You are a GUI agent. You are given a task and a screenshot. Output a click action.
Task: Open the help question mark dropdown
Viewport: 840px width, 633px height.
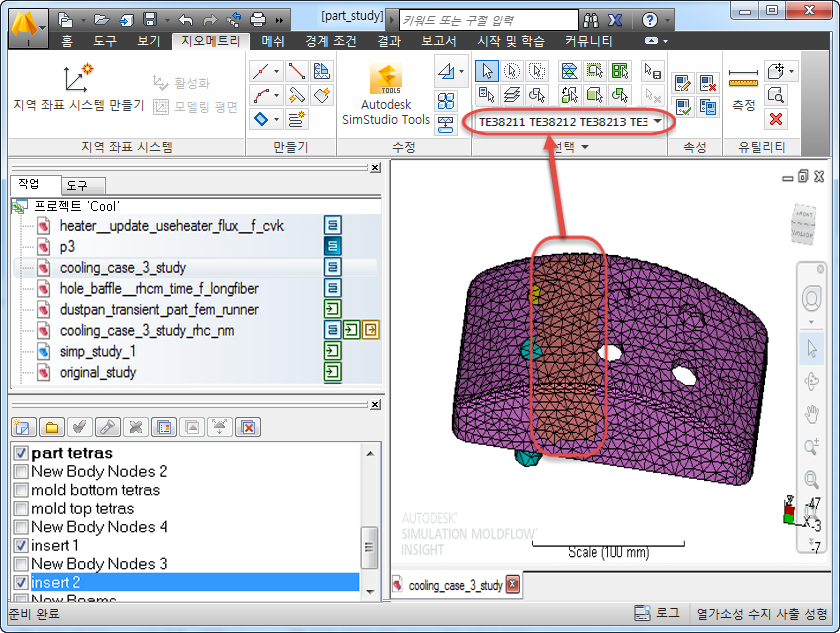668,20
